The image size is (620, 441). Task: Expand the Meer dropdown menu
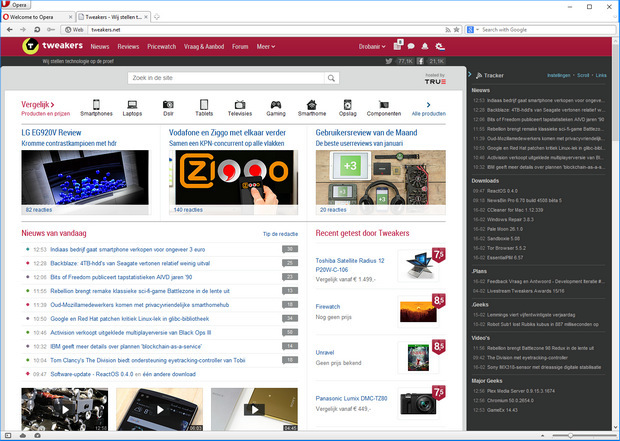pyautogui.click(x=266, y=47)
